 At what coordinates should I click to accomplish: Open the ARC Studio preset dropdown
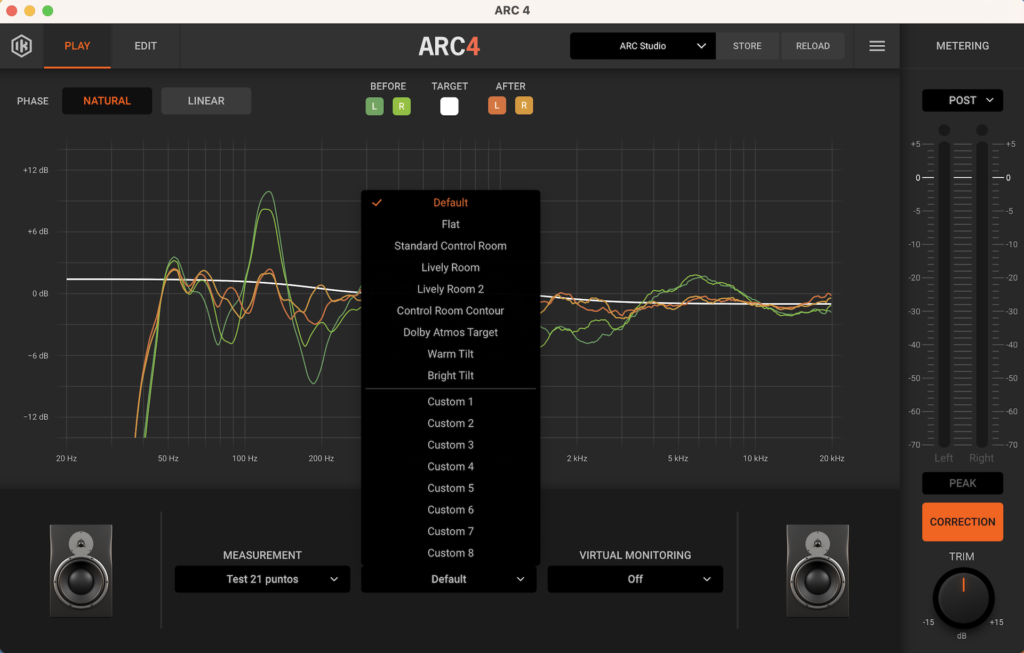pyautogui.click(x=643, y=46)
